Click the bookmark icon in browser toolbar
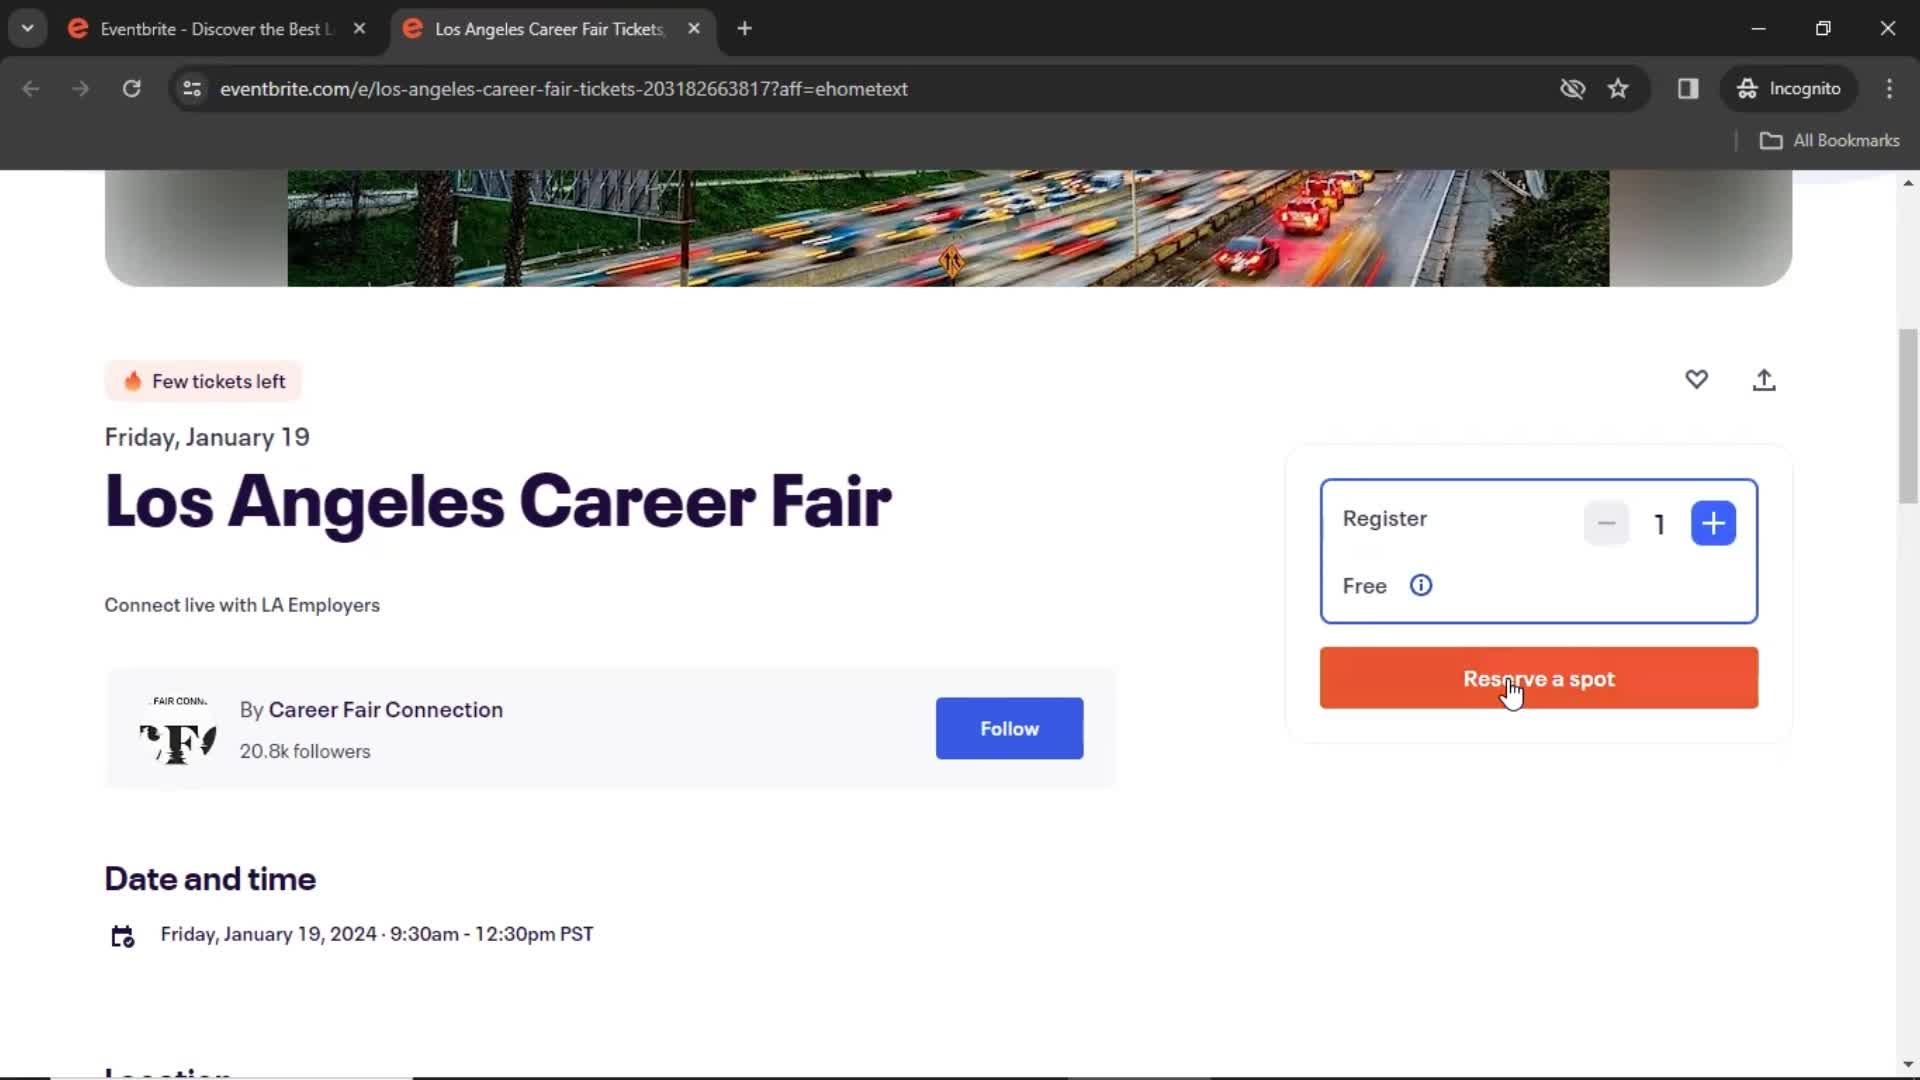 [x=1619, y=88]
